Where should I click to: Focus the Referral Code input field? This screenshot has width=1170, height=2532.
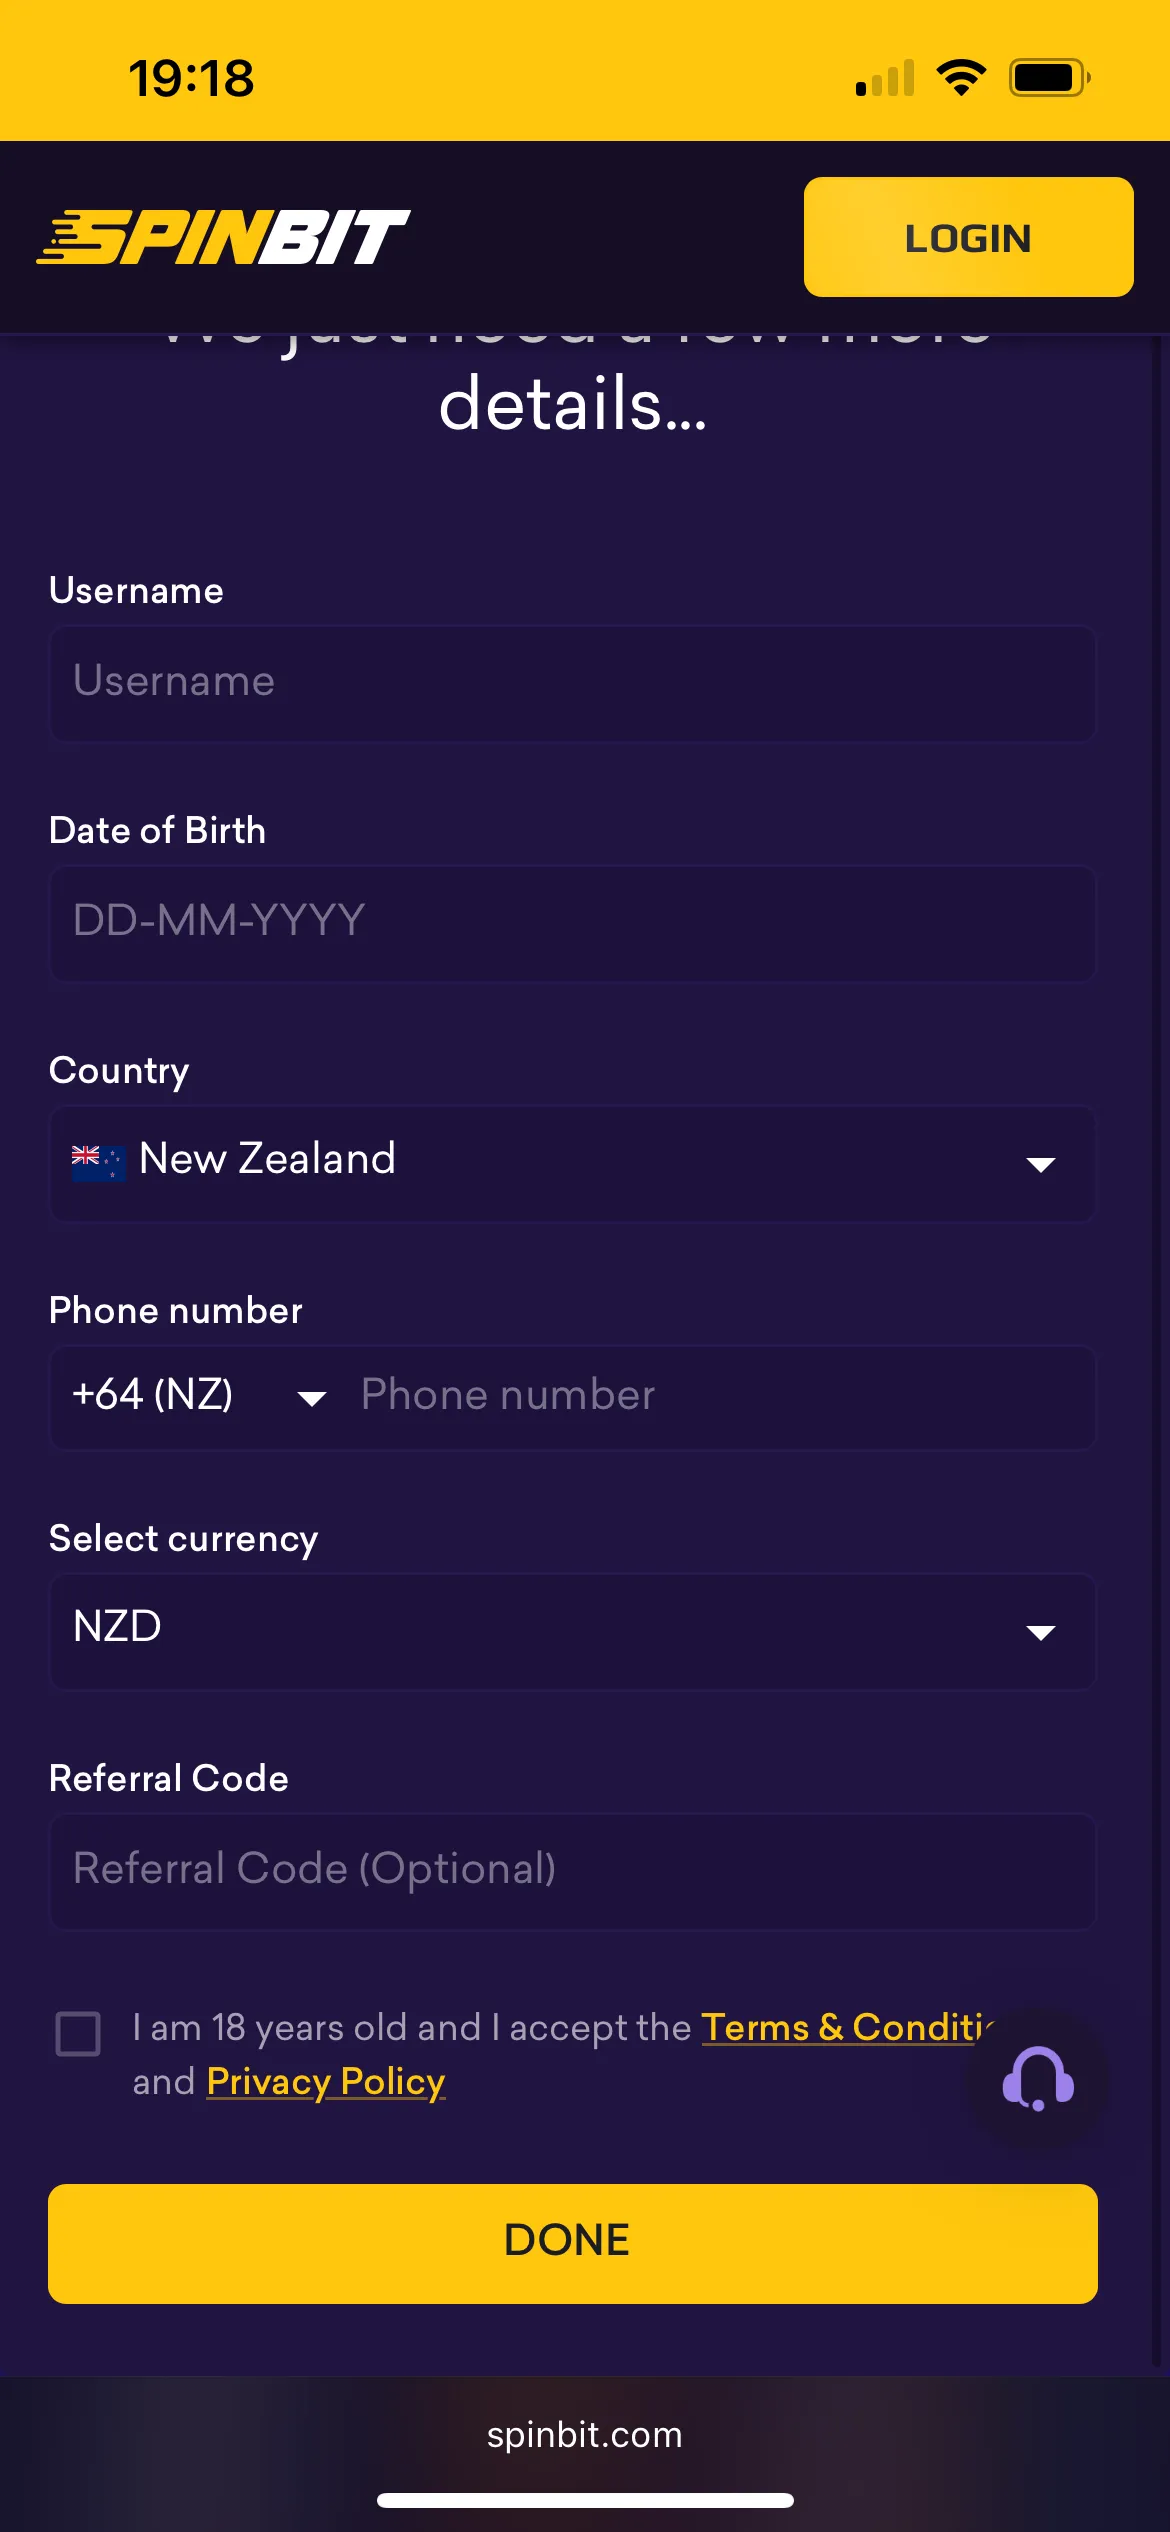tap(572, 1870)
